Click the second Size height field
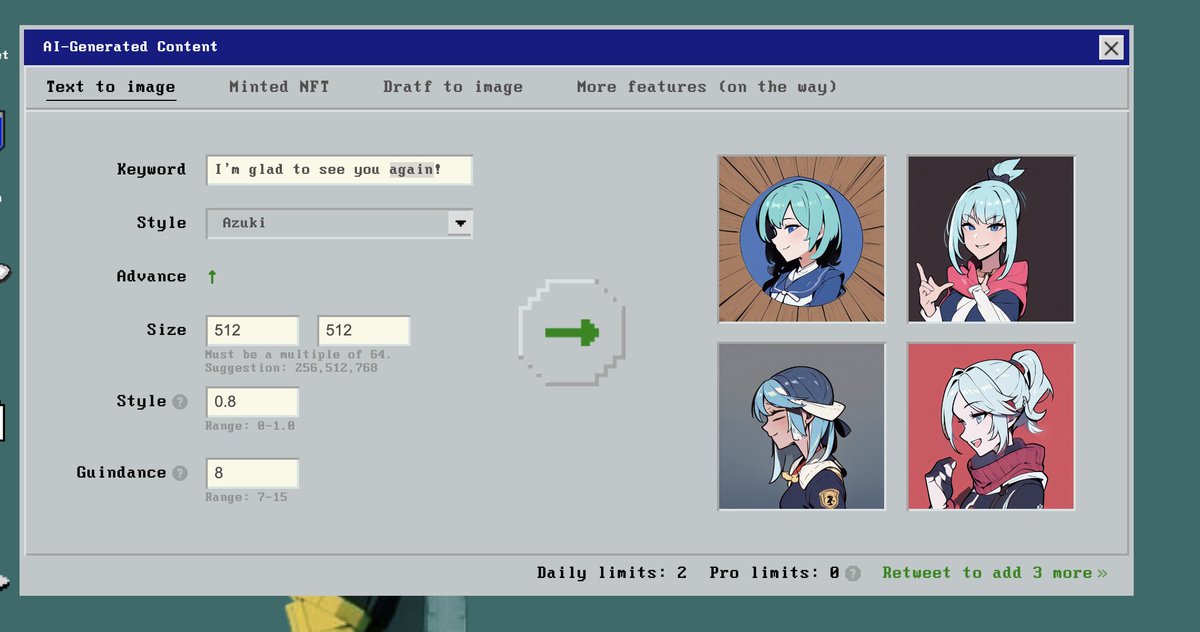This screenshot has height=632, width=1200. tap(364, 331)
